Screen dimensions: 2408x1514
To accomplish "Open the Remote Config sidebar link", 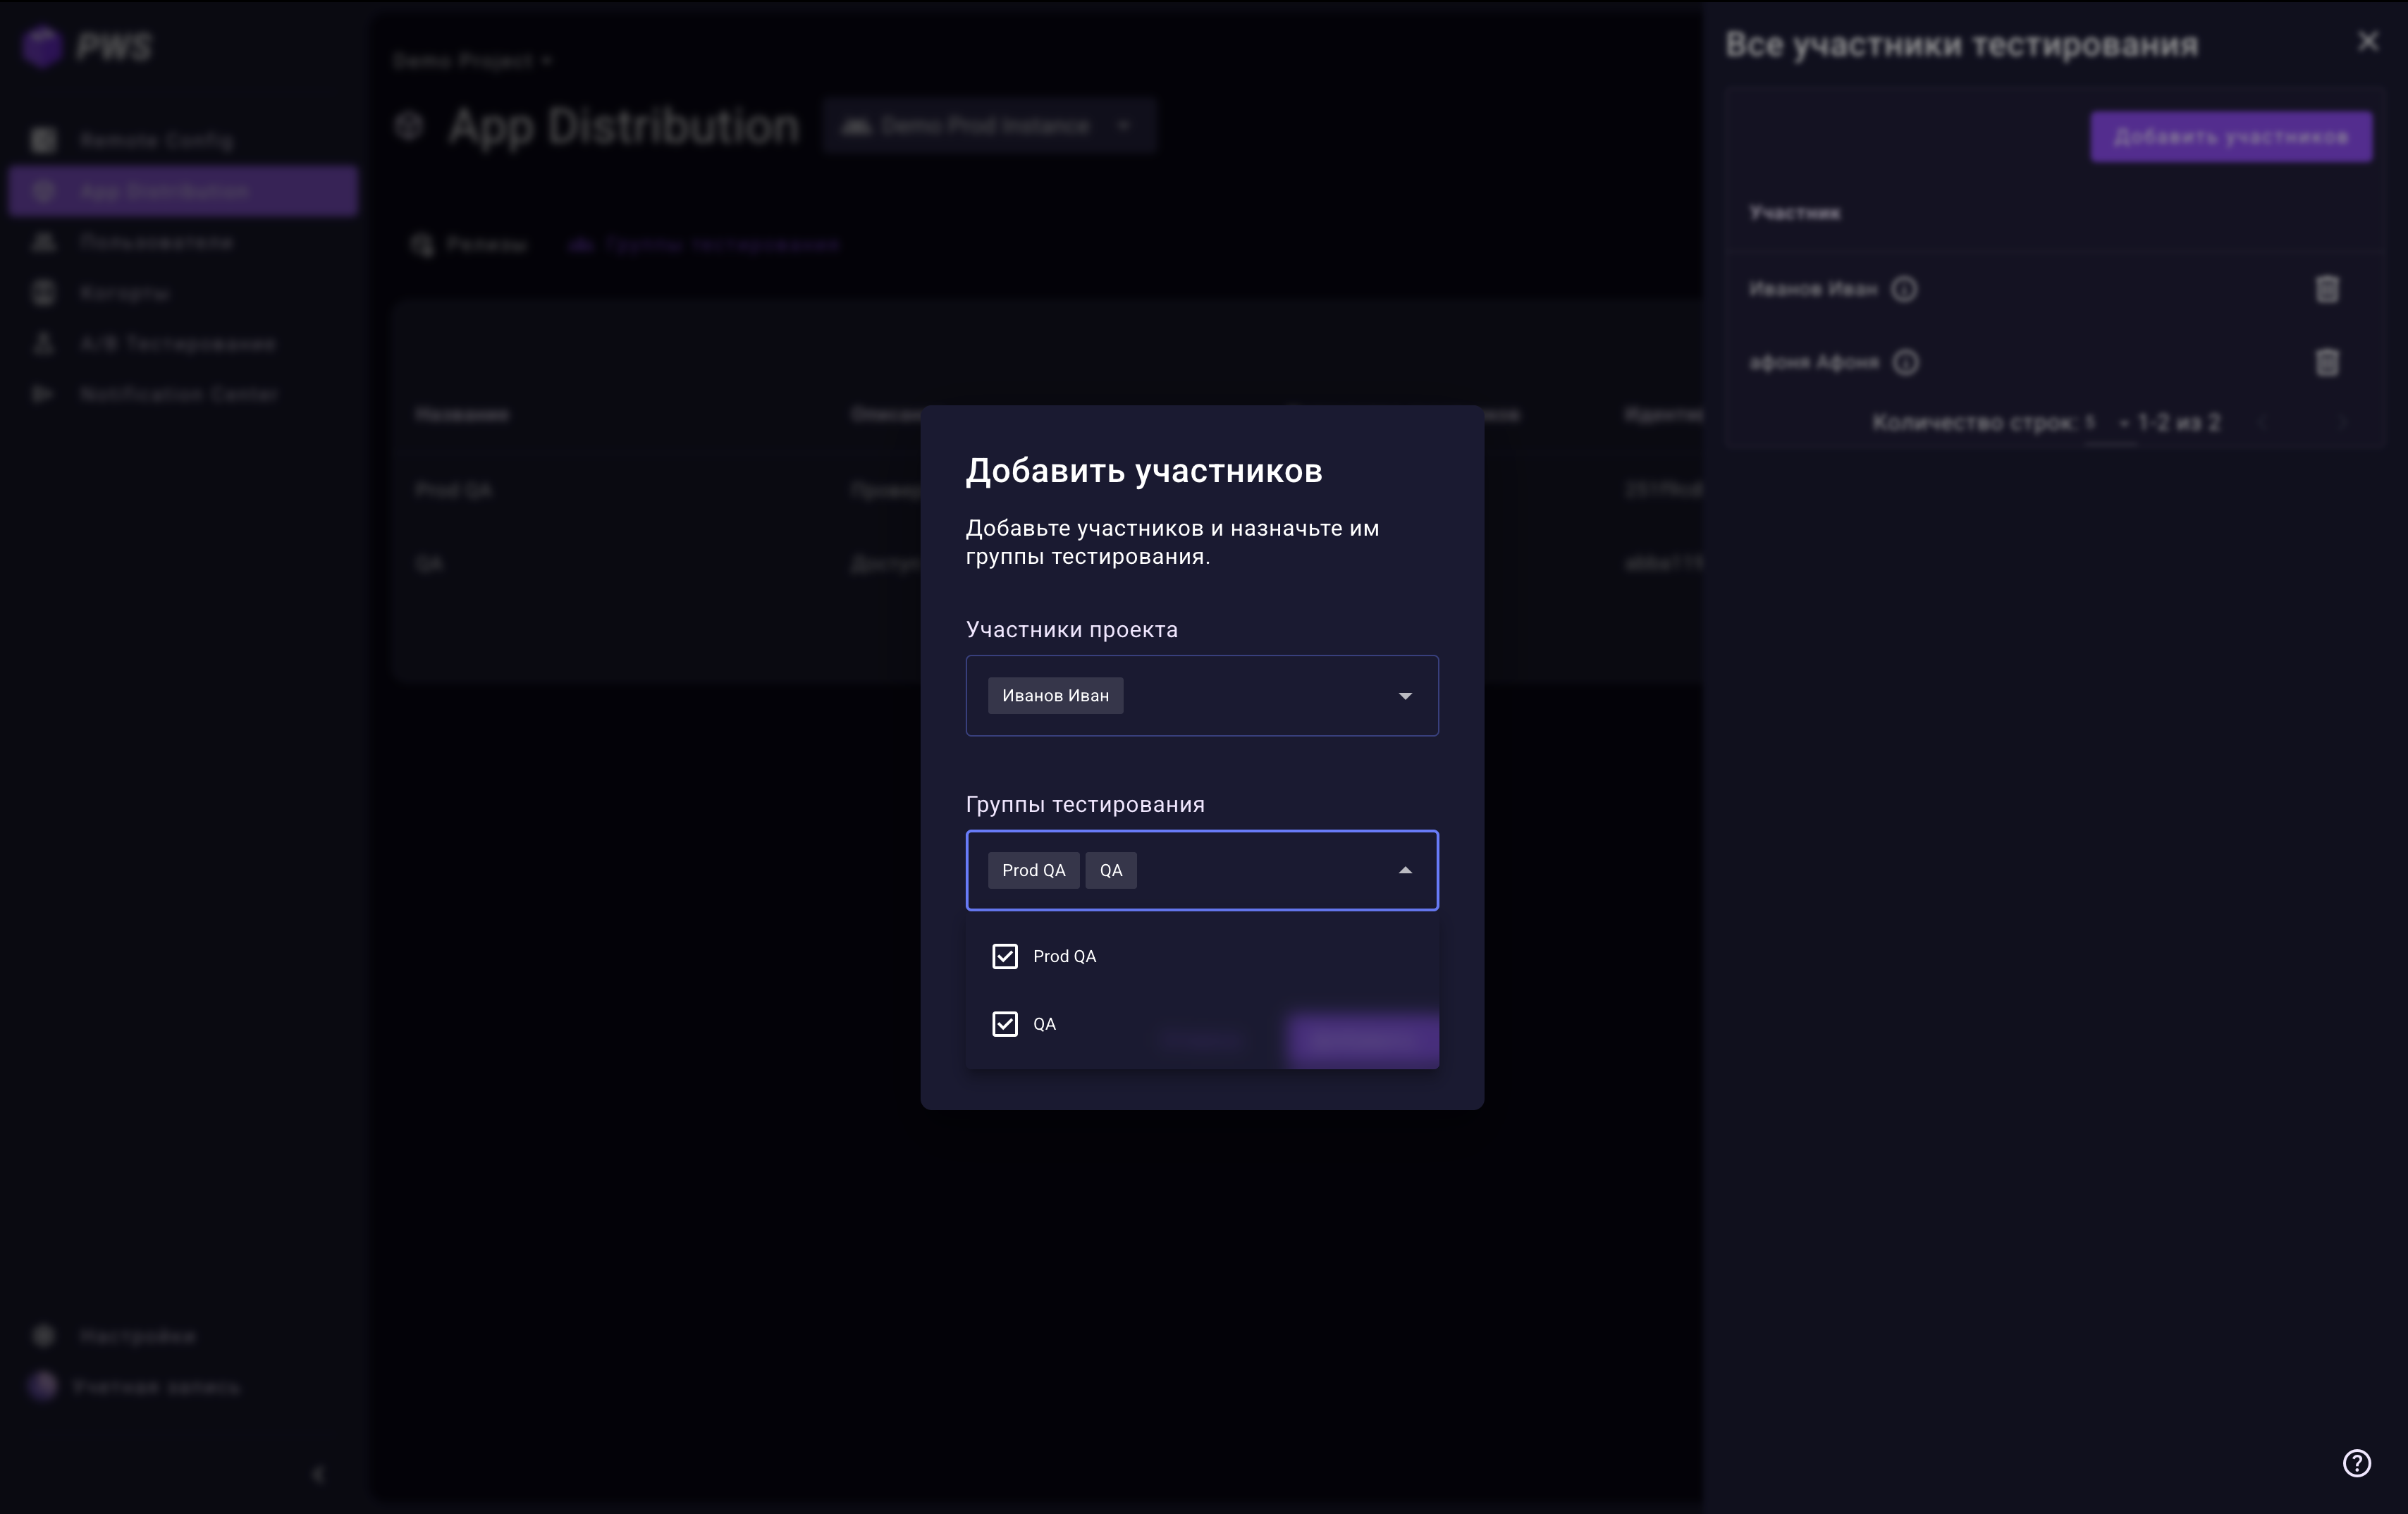I will 156,140.
